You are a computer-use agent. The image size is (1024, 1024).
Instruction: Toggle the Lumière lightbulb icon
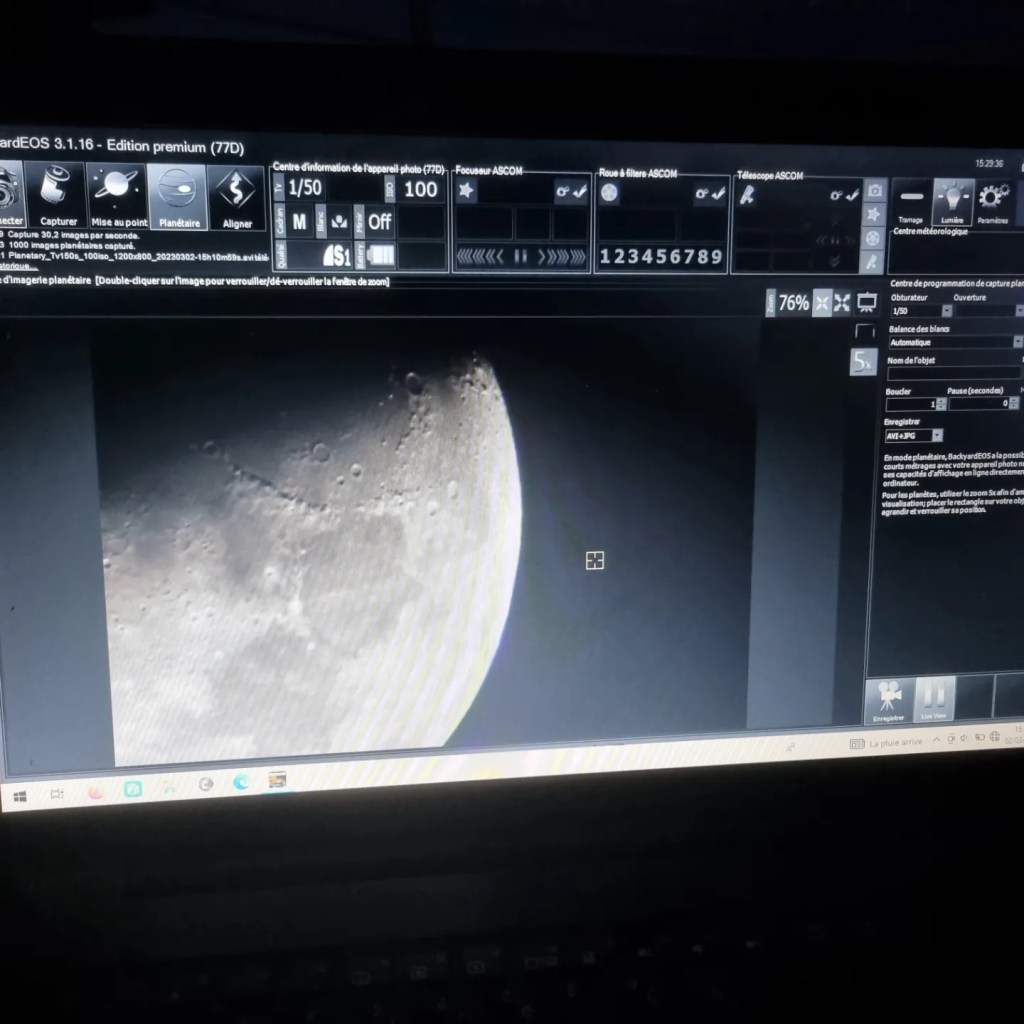pyautogui.click(x=952, y=201)
